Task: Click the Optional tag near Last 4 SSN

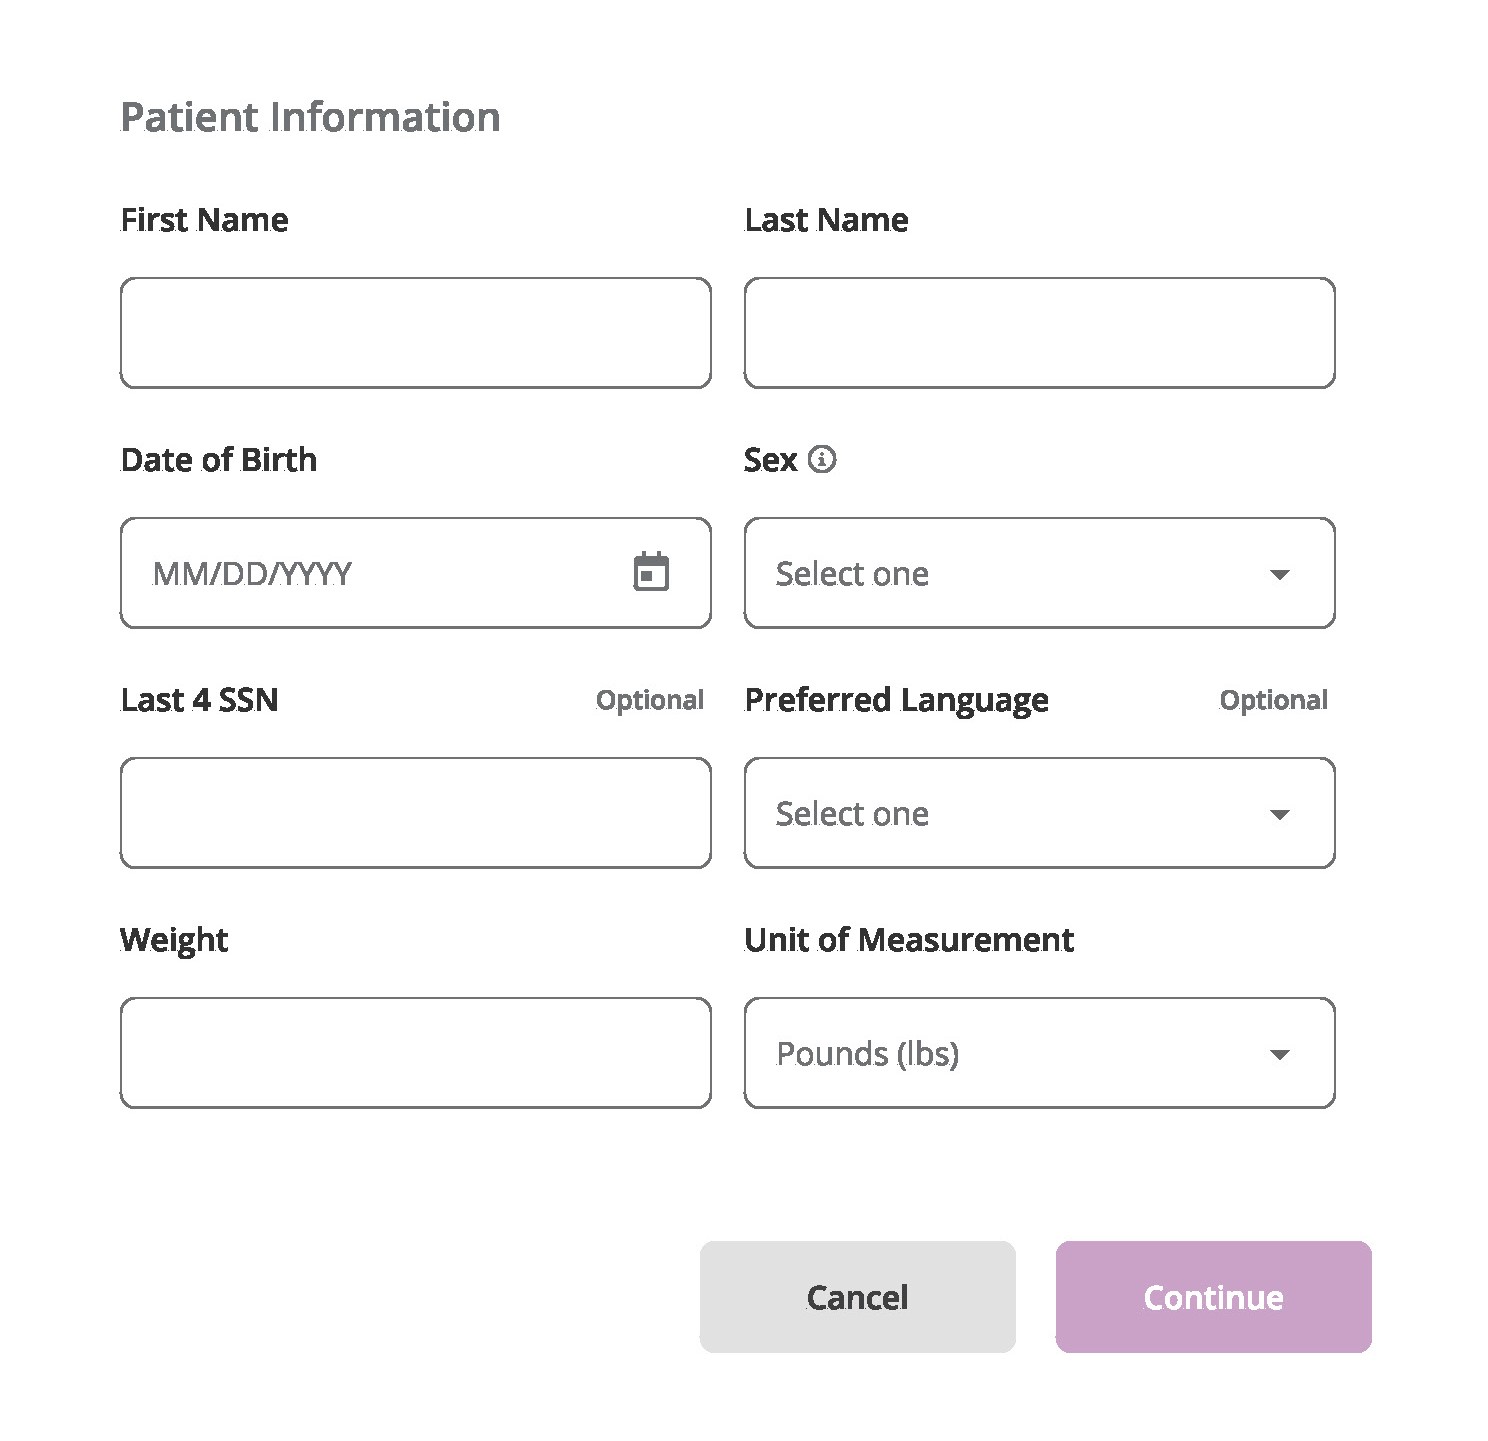Action: (x=650, y=700)
